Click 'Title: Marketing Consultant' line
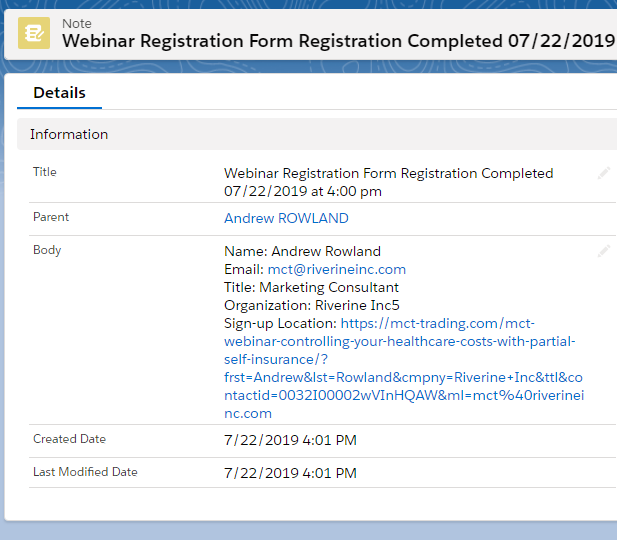This screenshot has width=617, height=540. click(311, 287)
